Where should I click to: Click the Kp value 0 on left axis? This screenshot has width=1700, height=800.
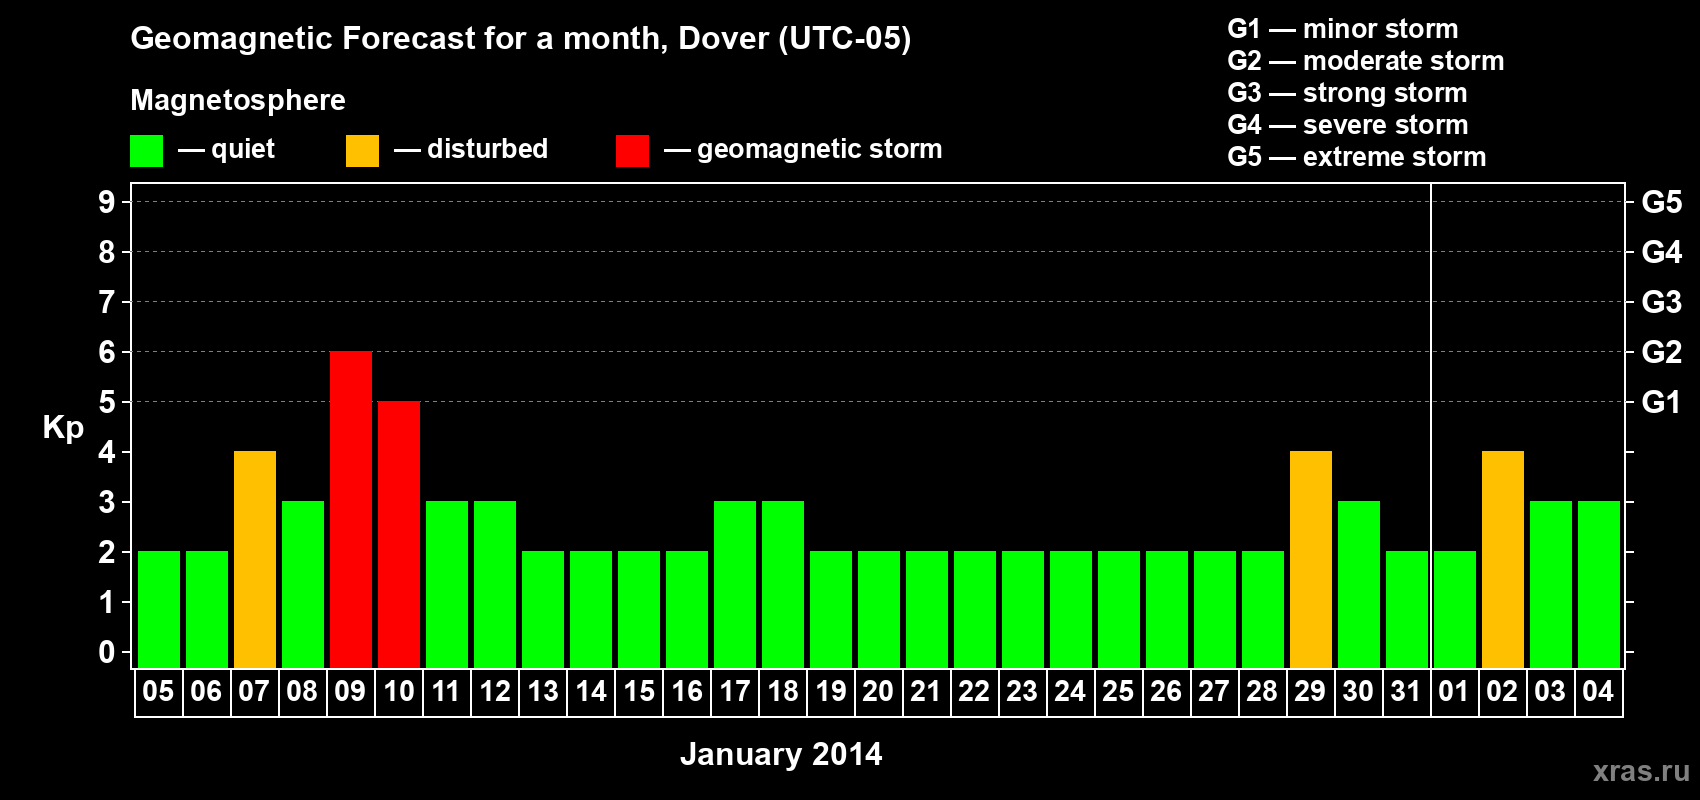click(107, 652)
